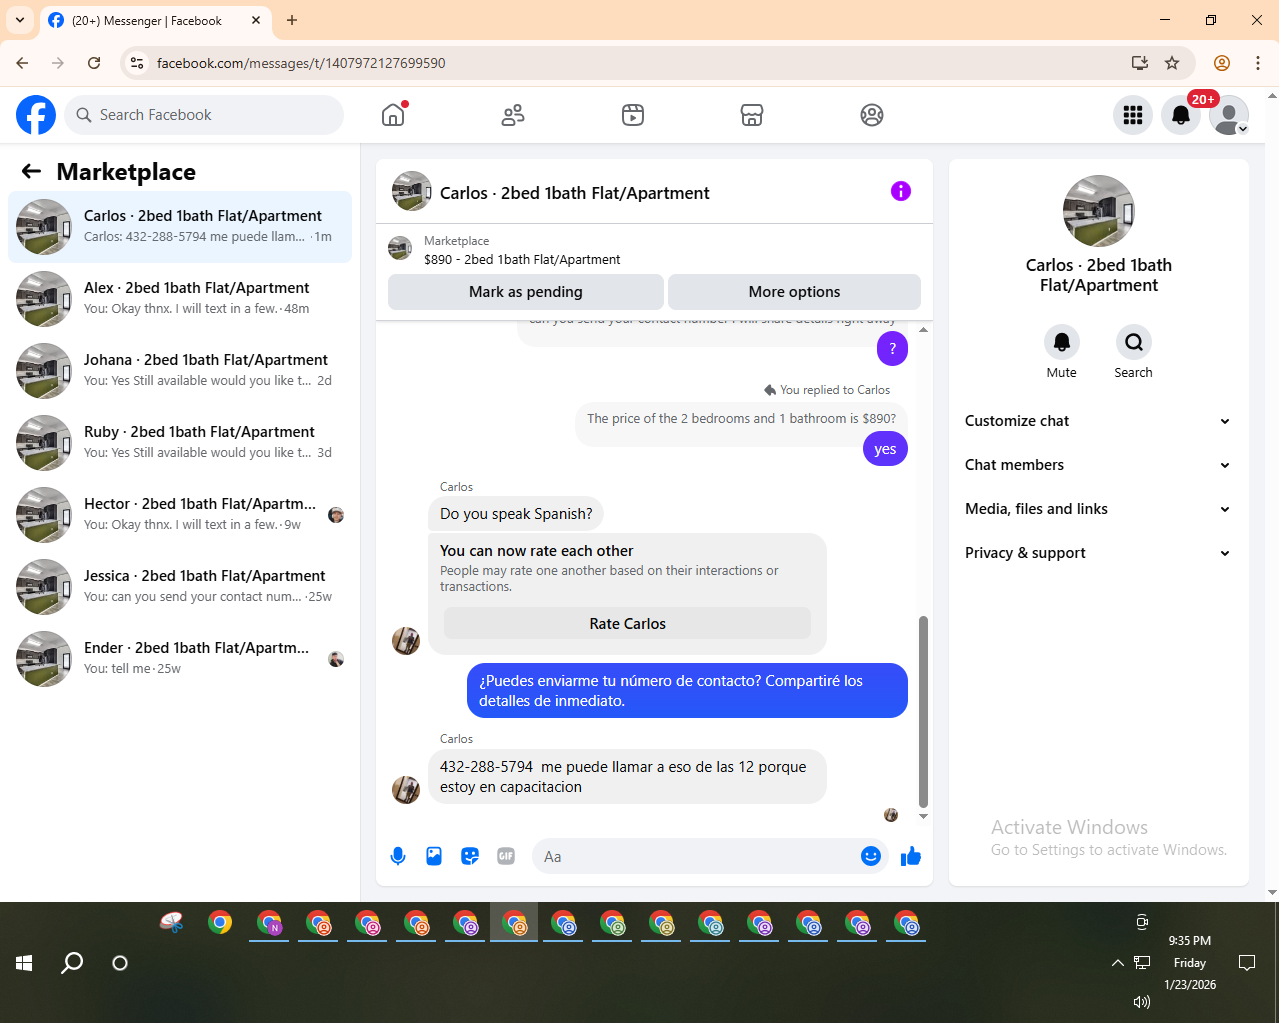Open the Friends icon in top navigation
This screenshot has width=1279, height=1023.
click(x=513, y=115)
